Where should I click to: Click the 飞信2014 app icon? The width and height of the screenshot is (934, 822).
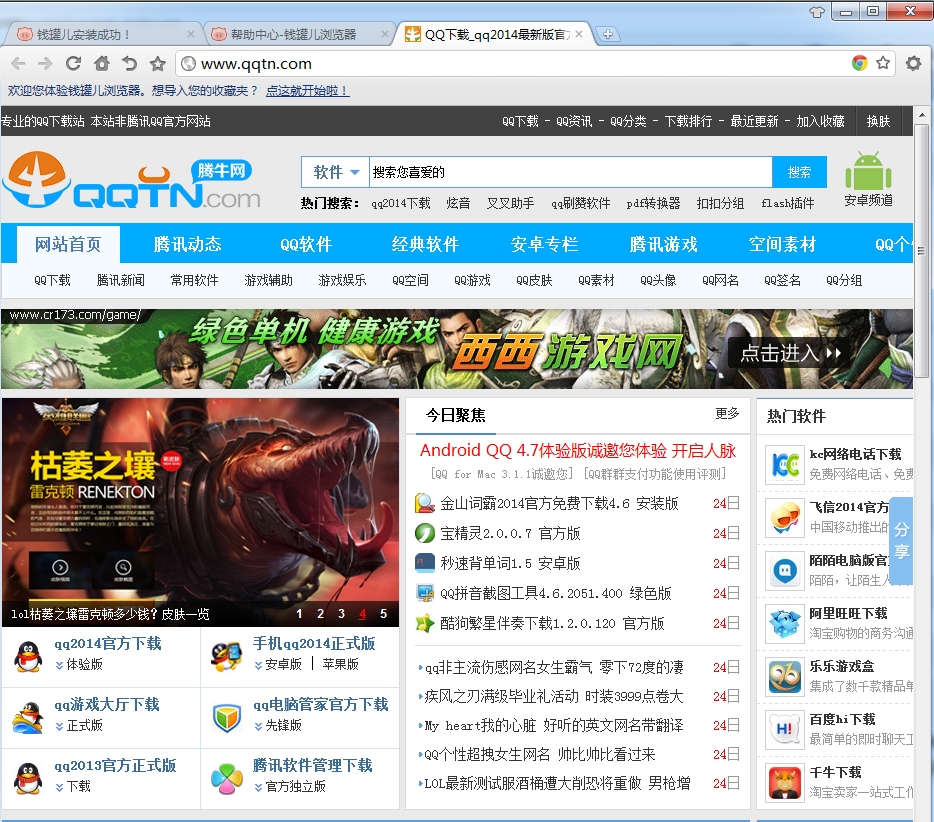pyautogui.click(x=784, y=518)
